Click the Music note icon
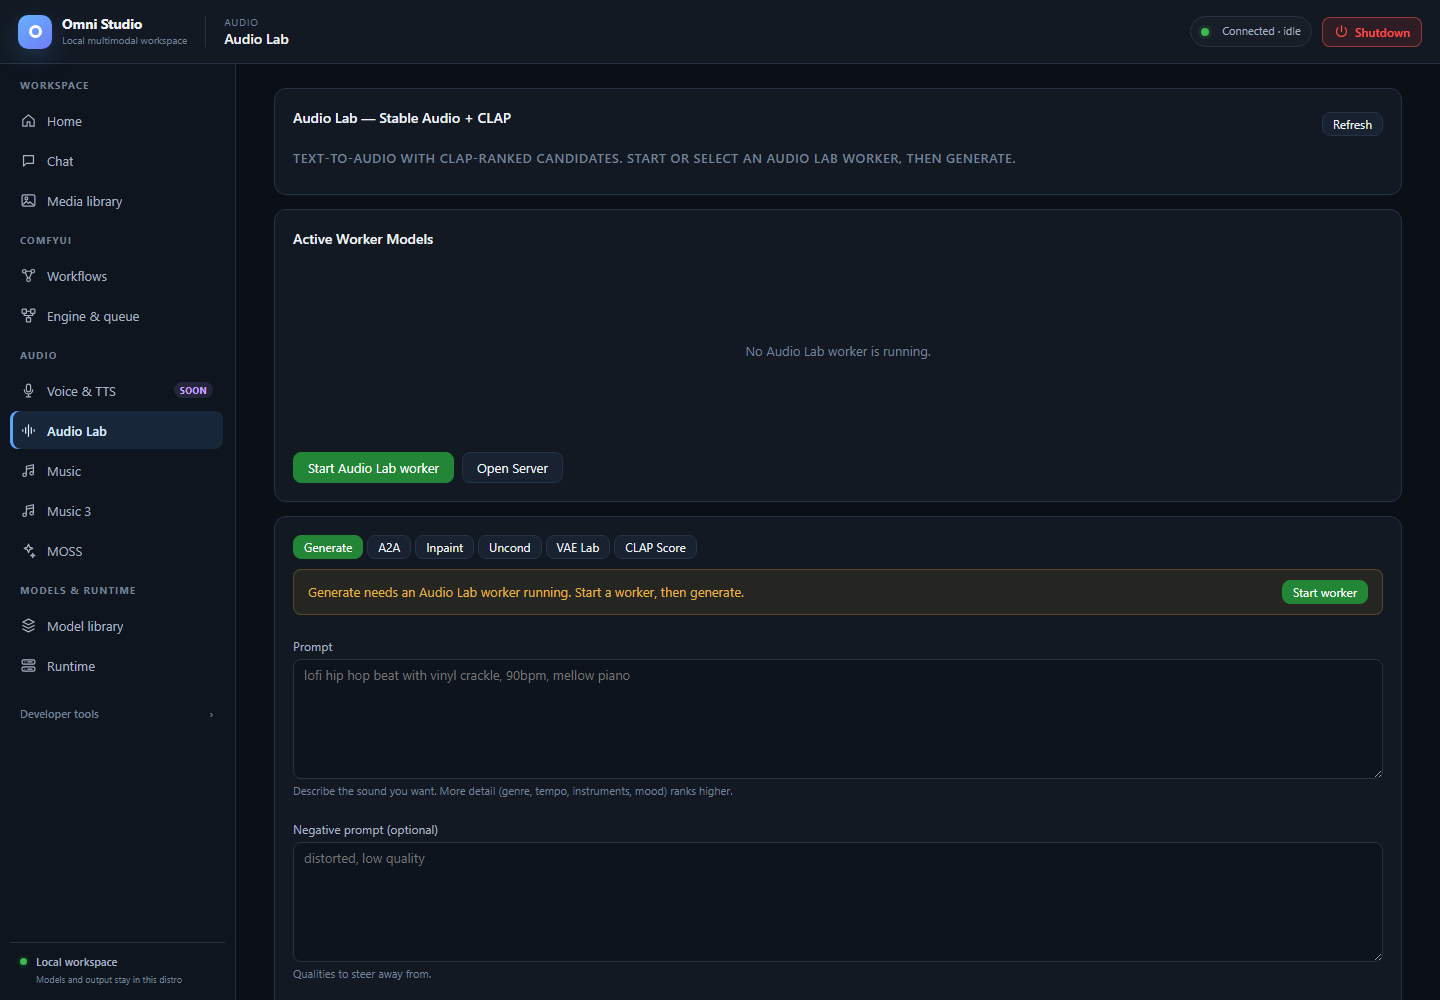 coord(29,471)
